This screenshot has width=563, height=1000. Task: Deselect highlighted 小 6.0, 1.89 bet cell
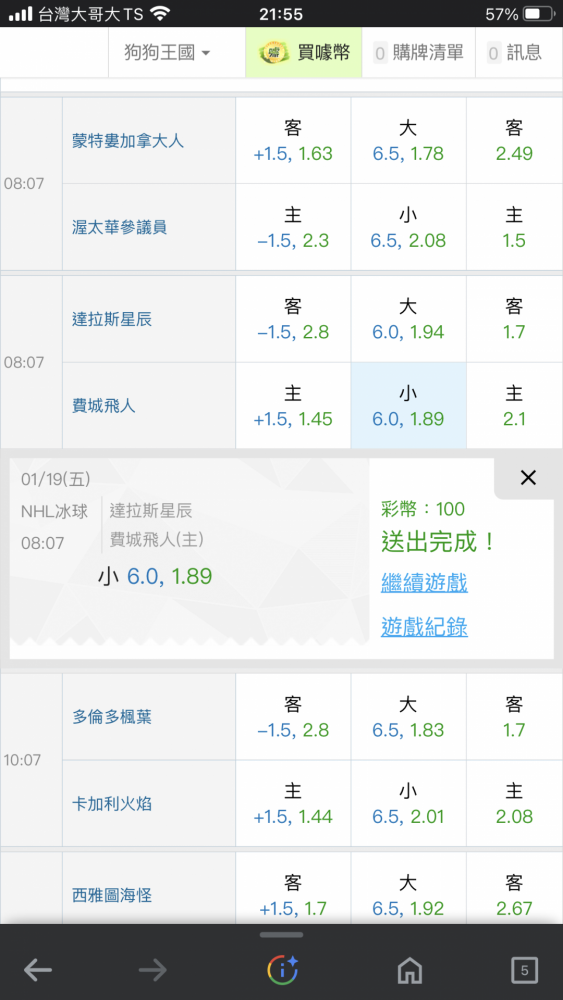(408, 406)
